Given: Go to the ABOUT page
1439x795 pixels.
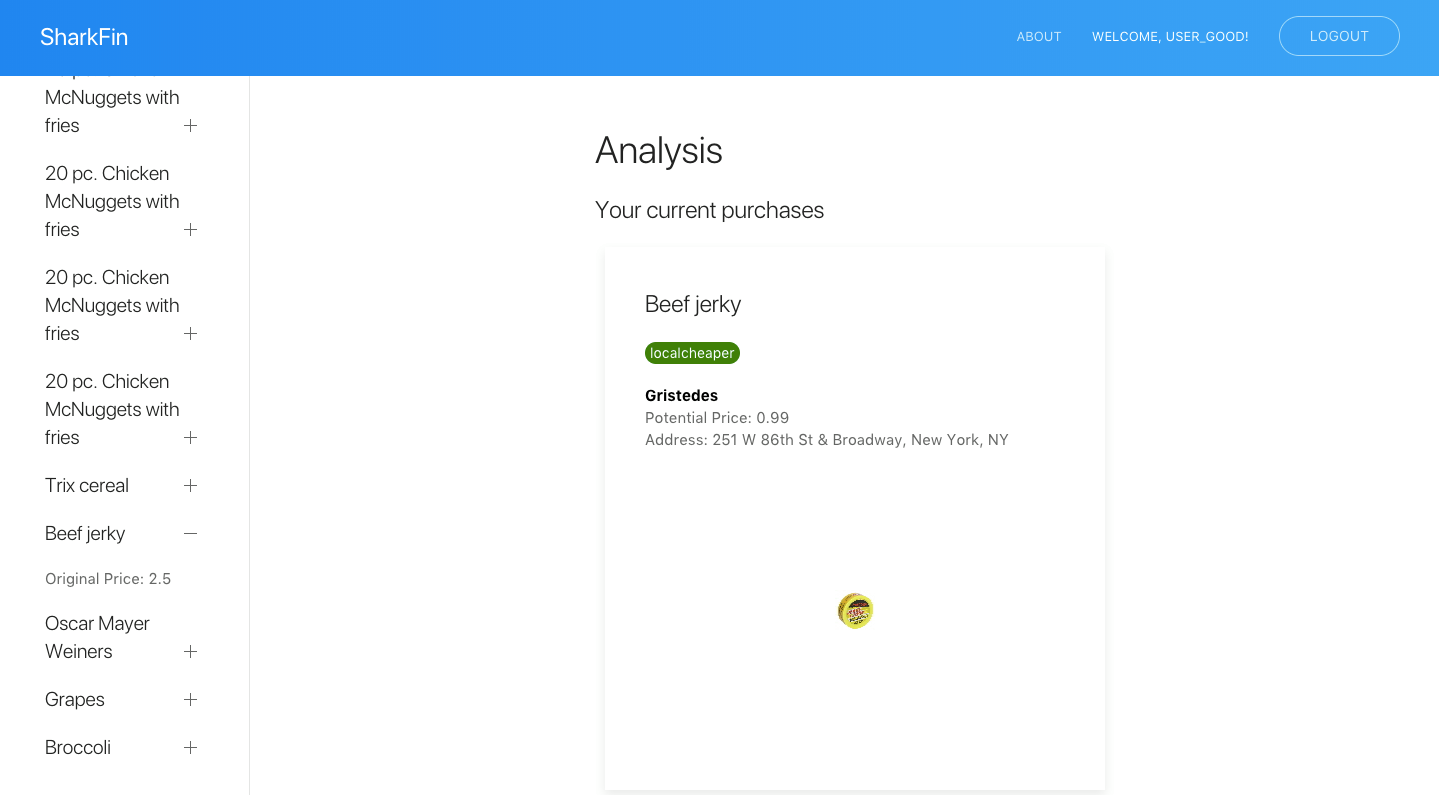Looking at the screenshot, I should click(x=1039, y=37).
